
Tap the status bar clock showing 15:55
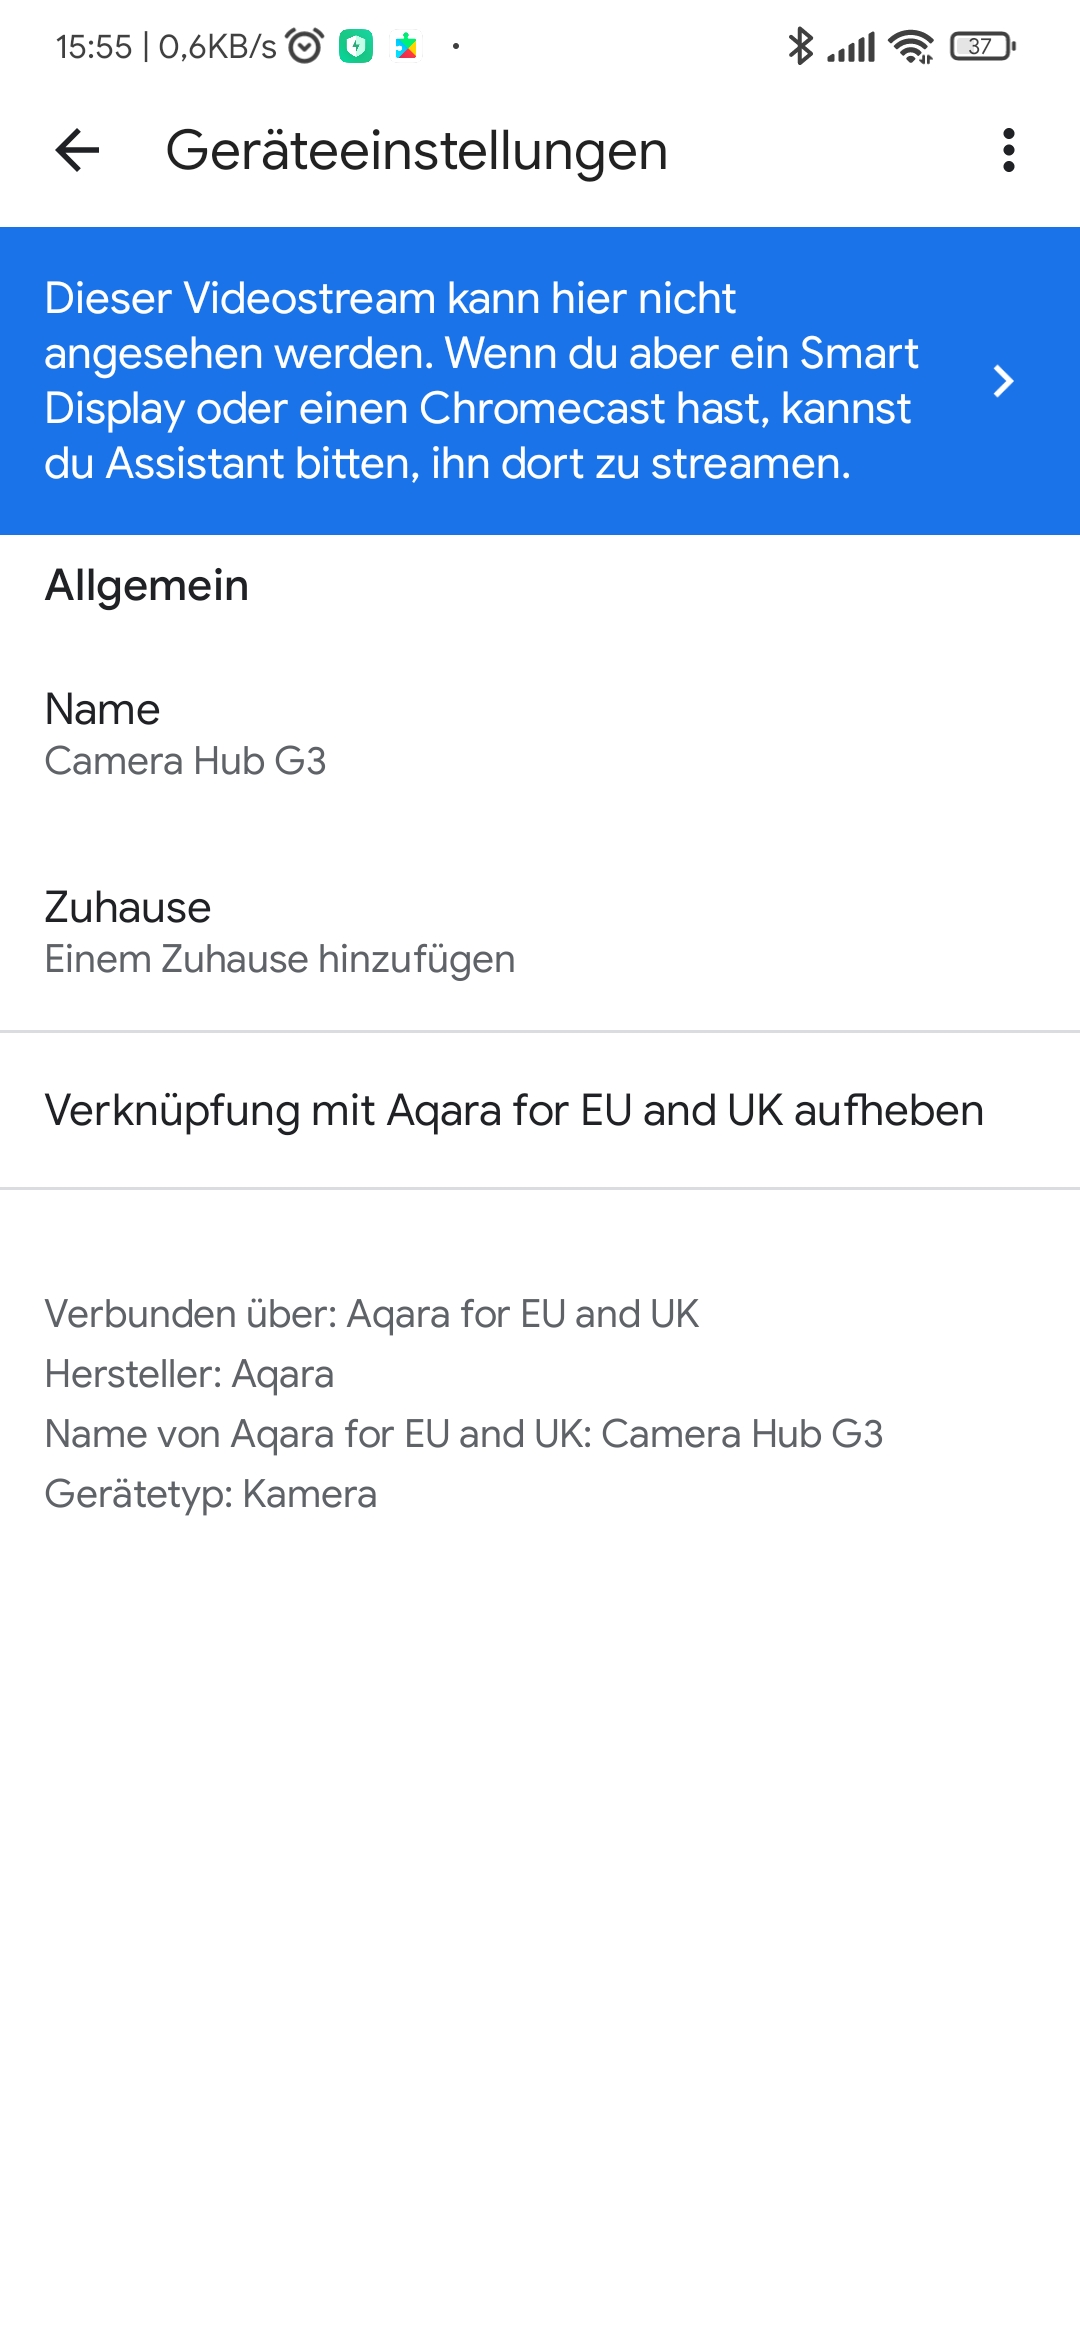(94, 46)
